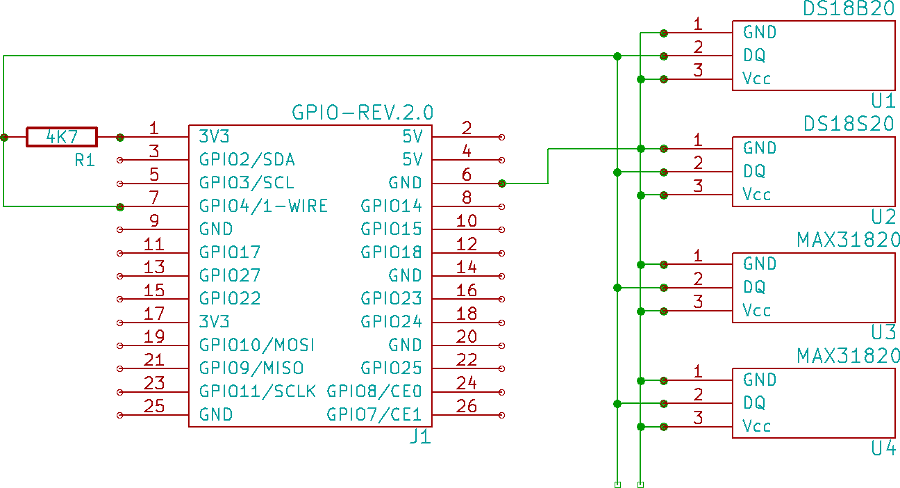
Task: Select the DQ pin label of U3
Action: point(754,287)
